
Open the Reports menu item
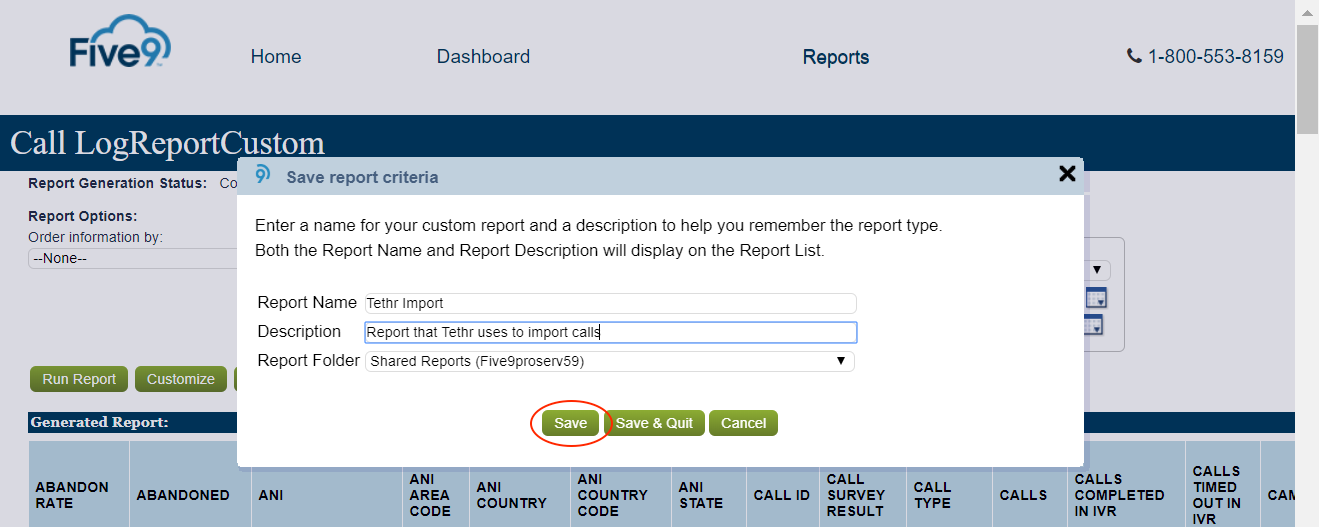click(836, 58)
